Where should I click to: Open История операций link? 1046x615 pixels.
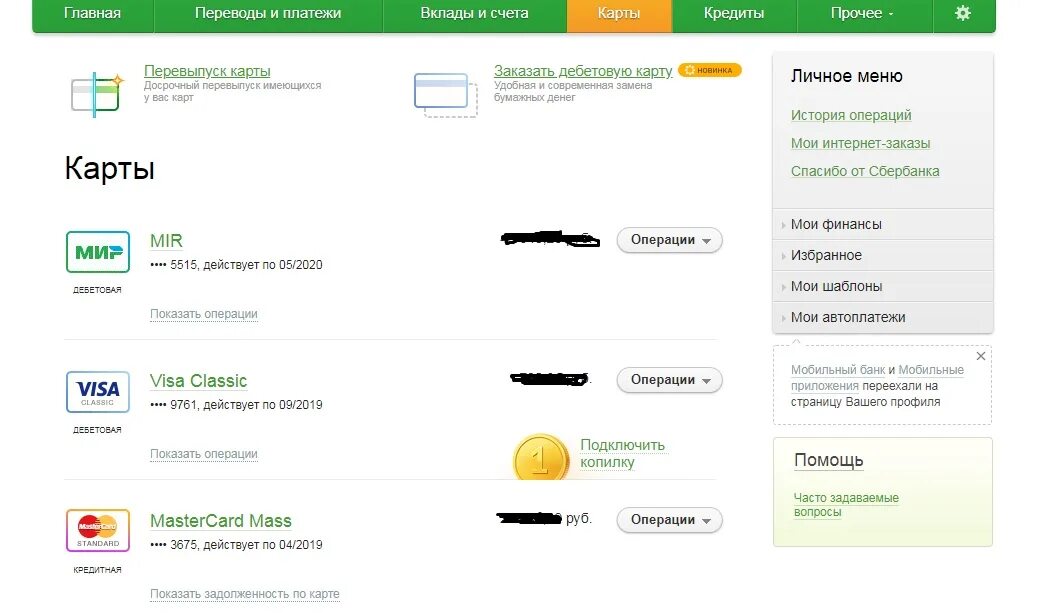(x=851, y=115)
